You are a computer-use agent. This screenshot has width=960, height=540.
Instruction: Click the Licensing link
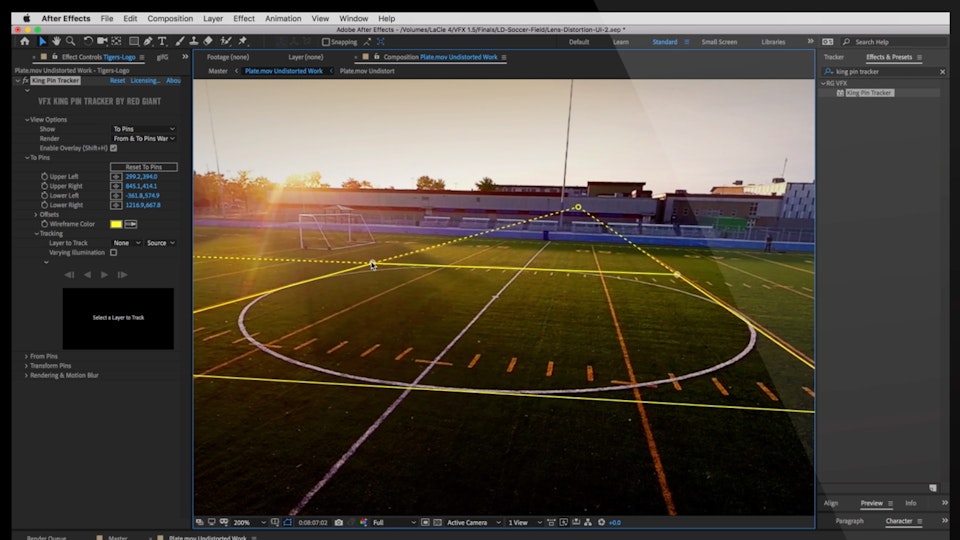(145, 80)
